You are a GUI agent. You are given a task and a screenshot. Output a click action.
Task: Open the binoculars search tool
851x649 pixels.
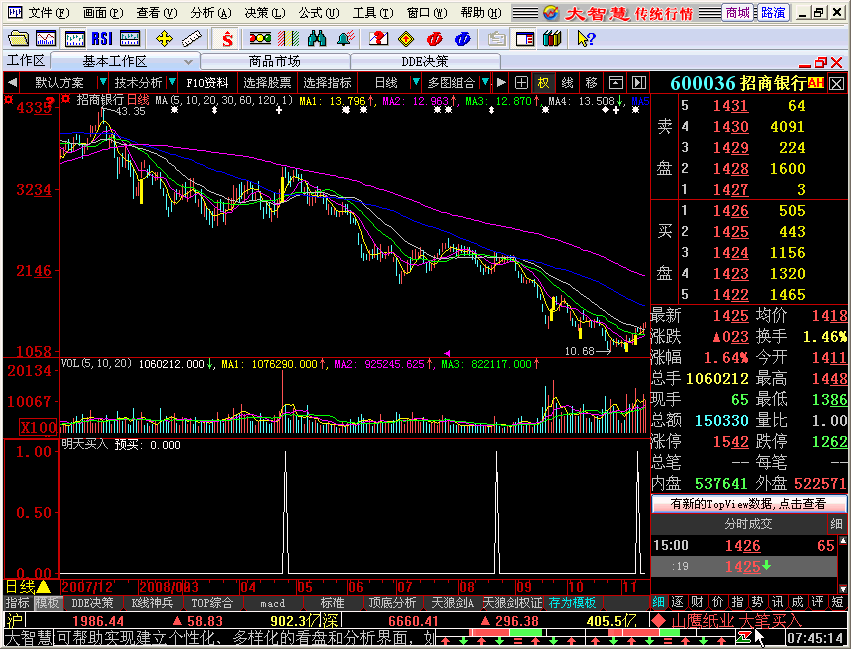click(317, 39)
